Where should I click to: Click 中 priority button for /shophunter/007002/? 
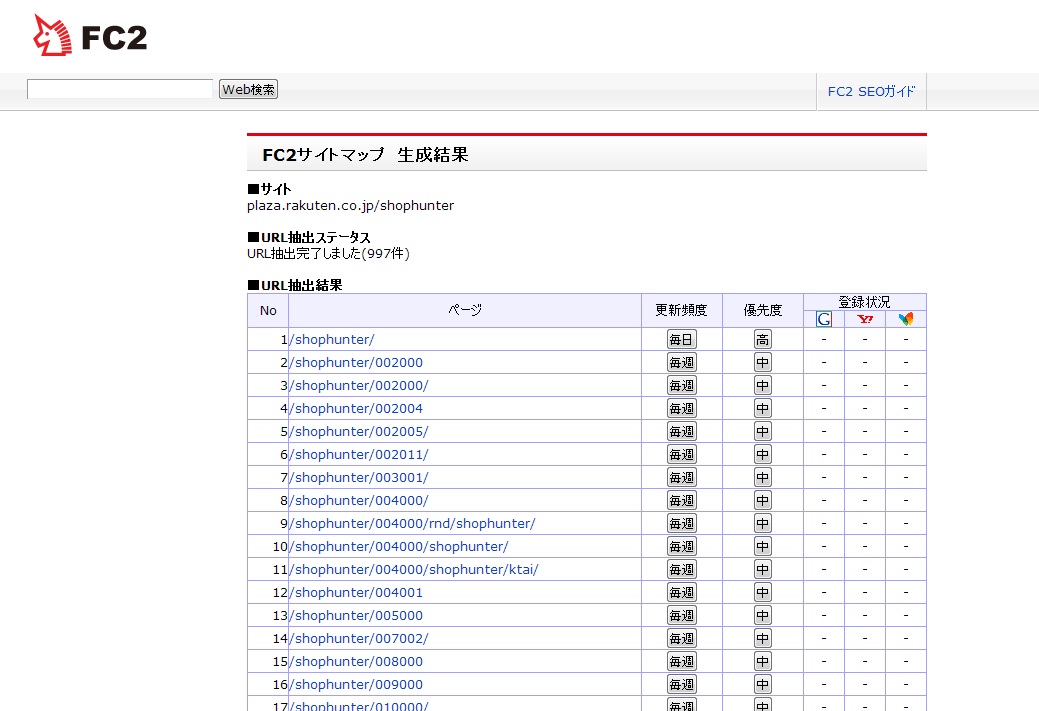tap(763, 639)
